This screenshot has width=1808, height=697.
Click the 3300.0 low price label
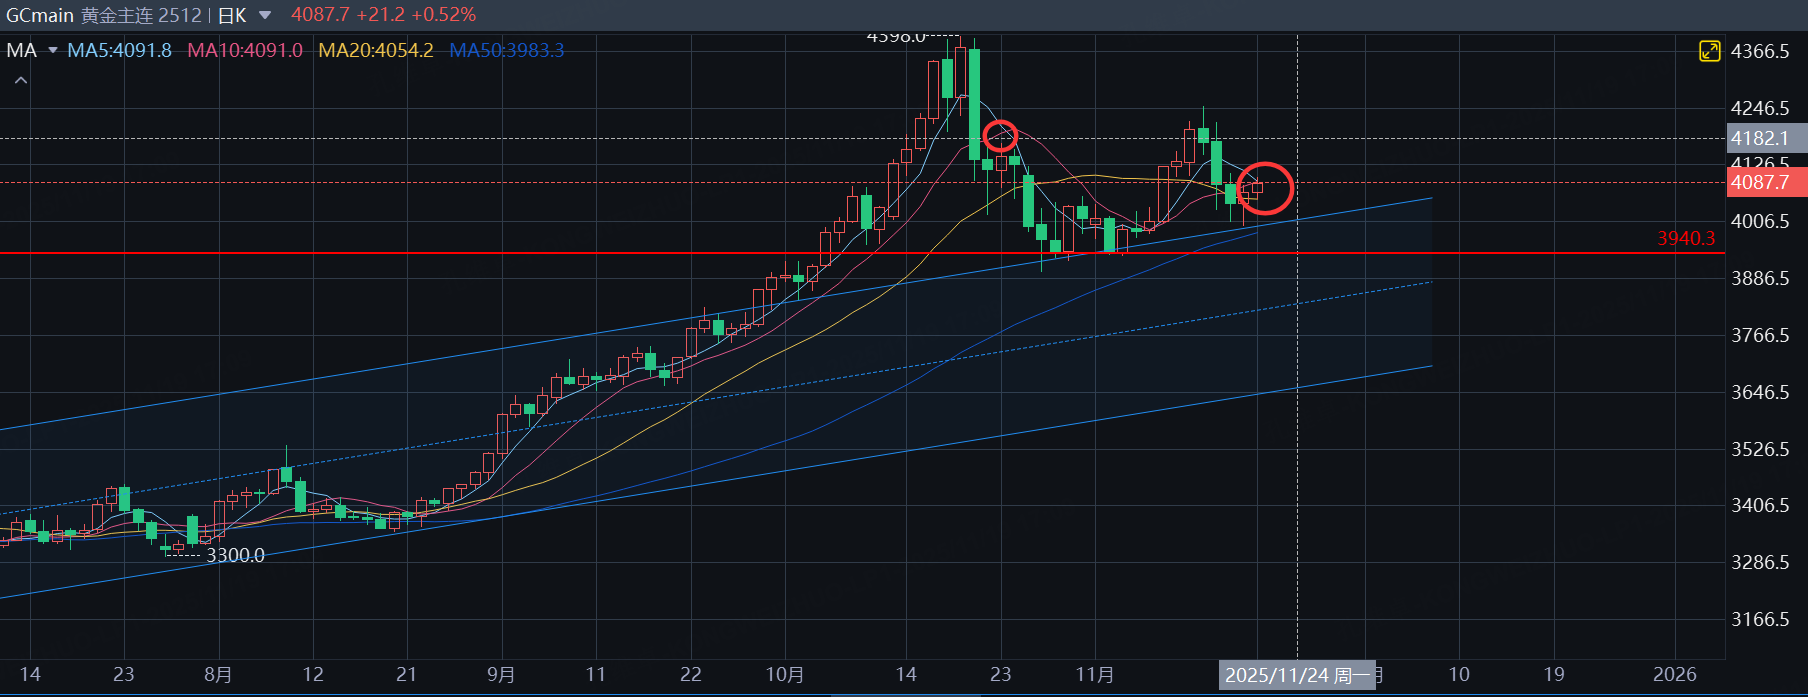pos(235,555)
